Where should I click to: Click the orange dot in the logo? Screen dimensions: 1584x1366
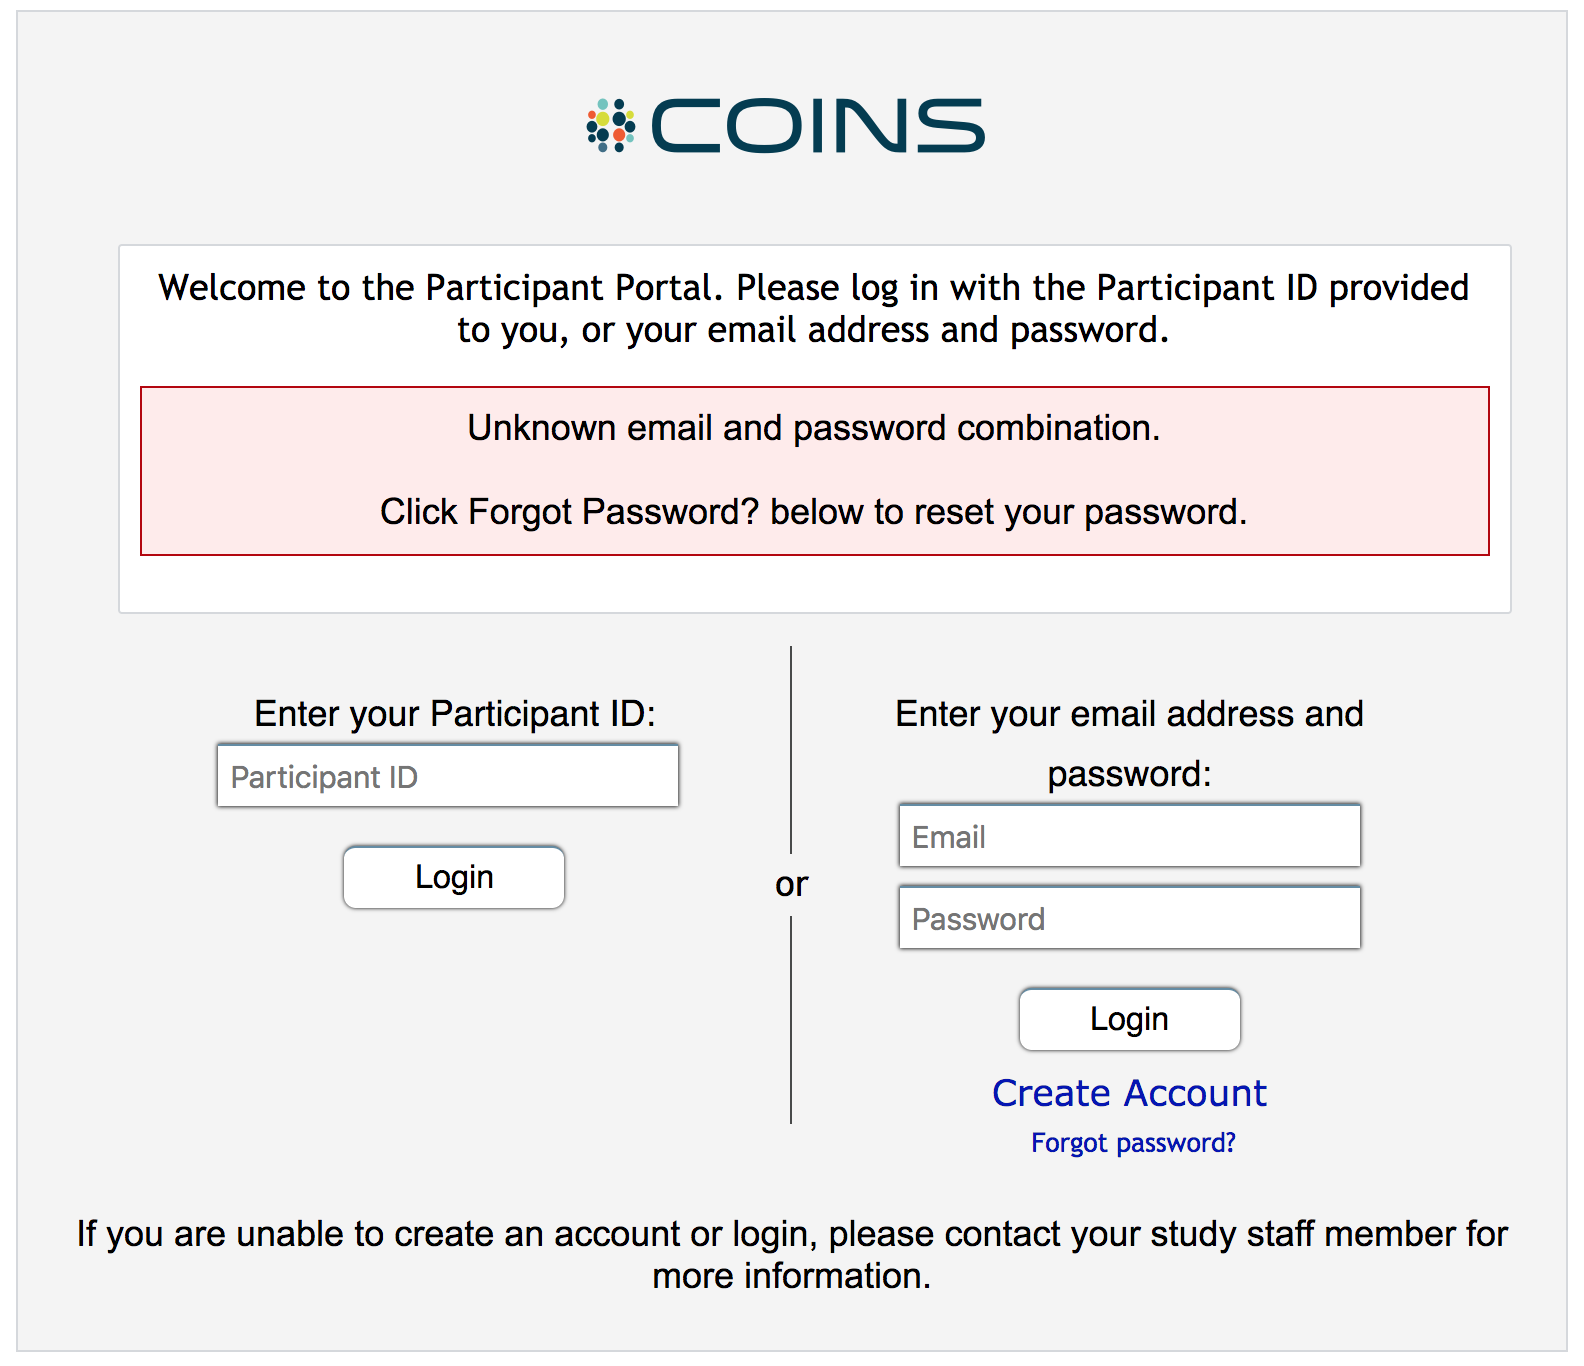(x=619, y=135)
